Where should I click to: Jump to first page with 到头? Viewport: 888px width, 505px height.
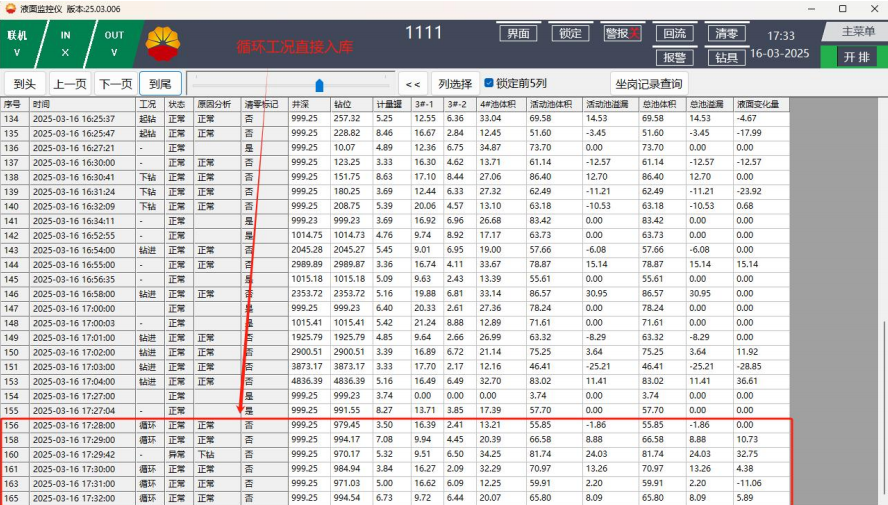(x=24, y=84)
